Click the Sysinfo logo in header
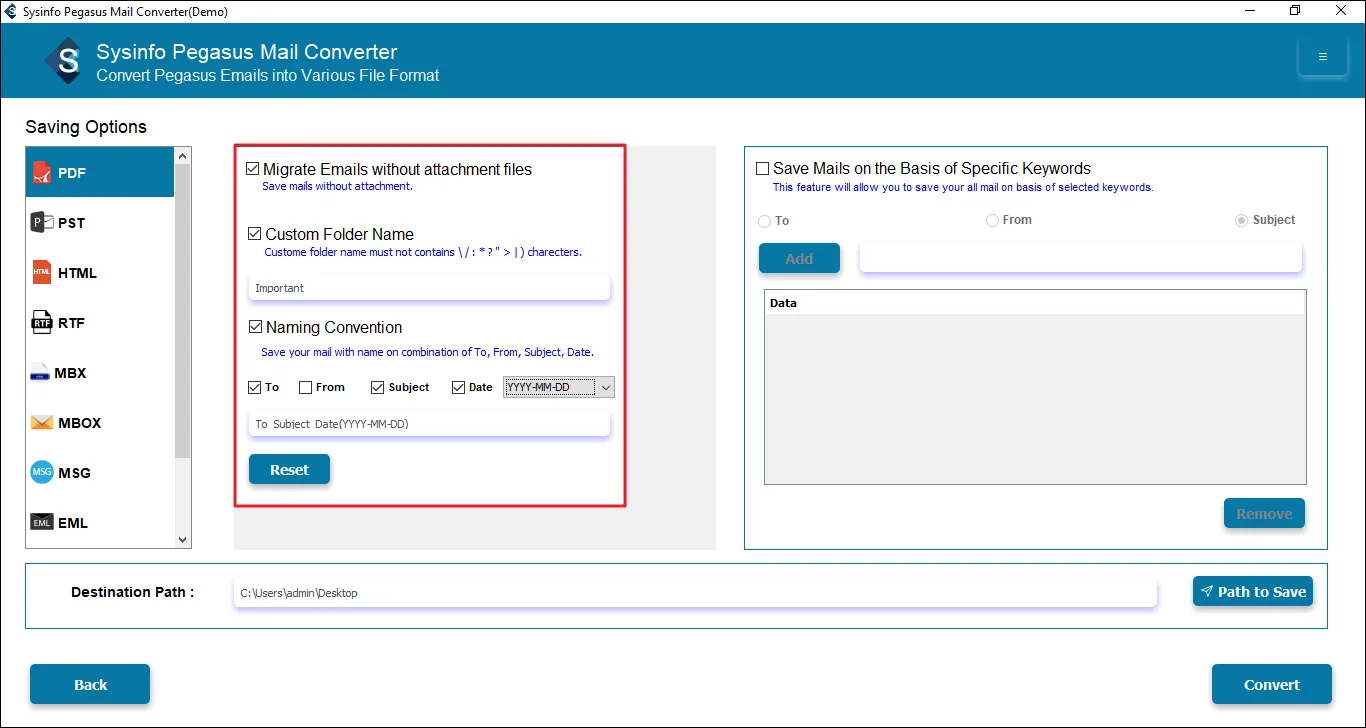 click(66, 61)
